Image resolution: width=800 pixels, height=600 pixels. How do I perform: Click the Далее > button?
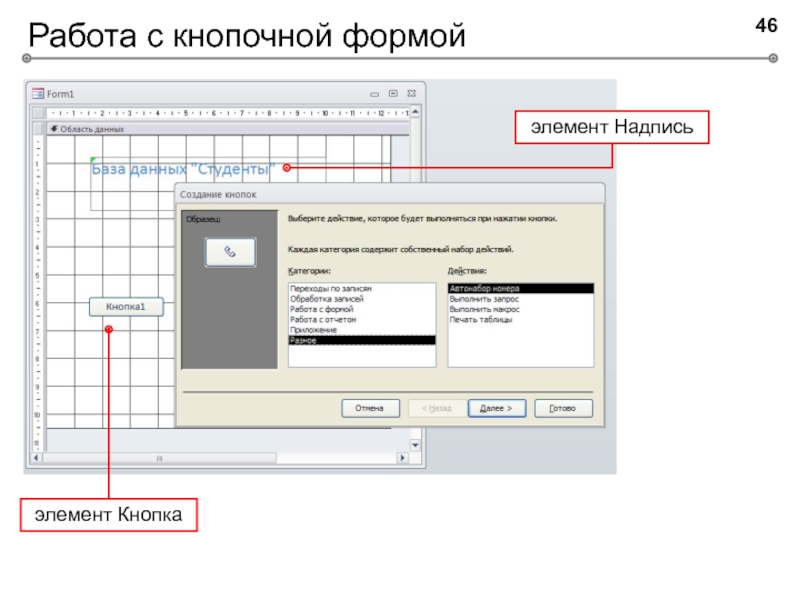(x=496, y=408)
